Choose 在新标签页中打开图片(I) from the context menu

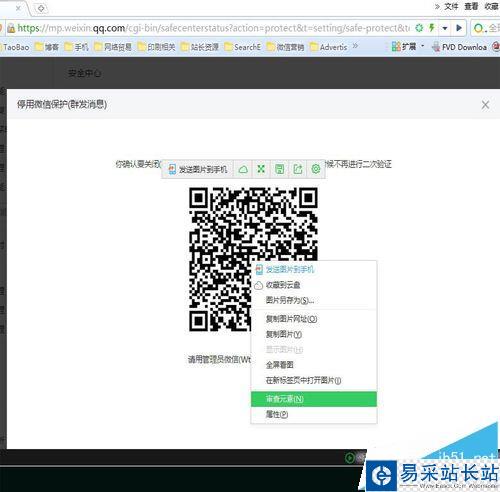point(314,380)
